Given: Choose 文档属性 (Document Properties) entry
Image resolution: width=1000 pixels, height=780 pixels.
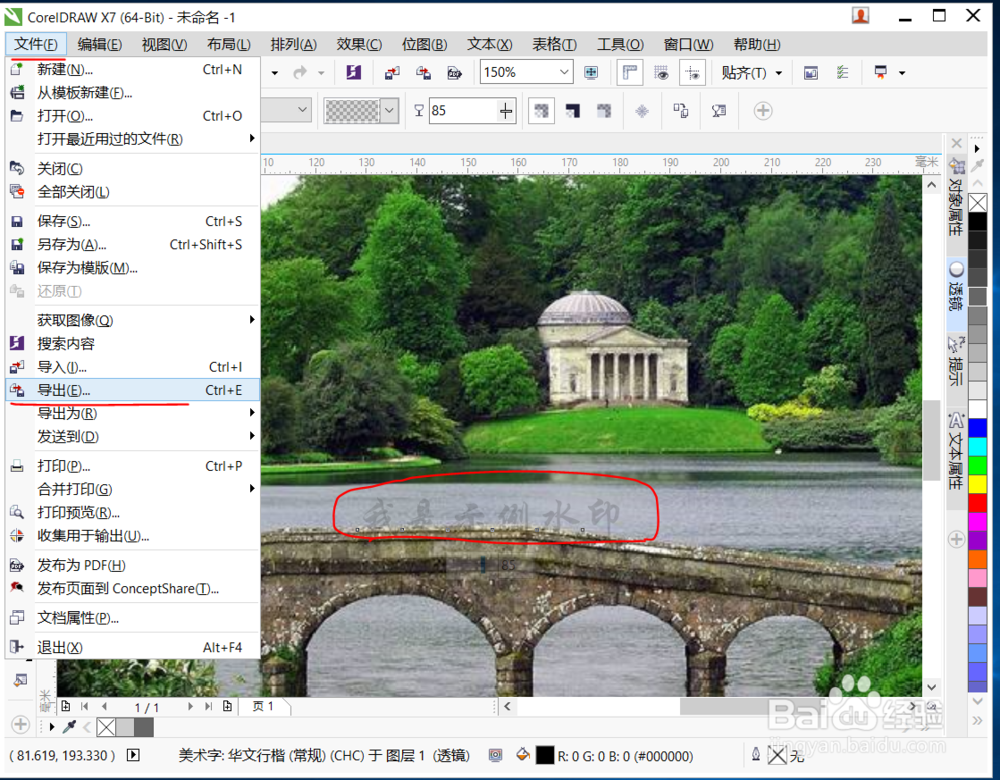Looking at the screenshot, I should coord(133,617).
